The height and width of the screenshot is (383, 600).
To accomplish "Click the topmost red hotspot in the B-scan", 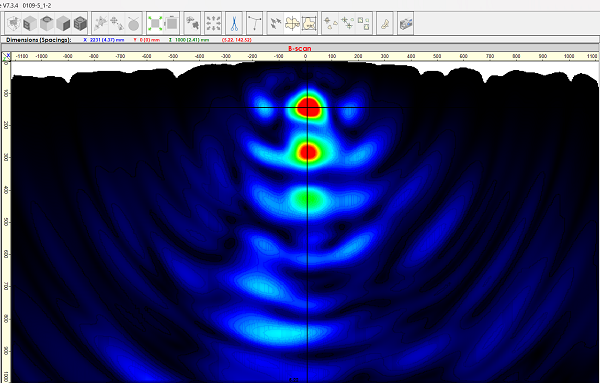I will (308, 107).
